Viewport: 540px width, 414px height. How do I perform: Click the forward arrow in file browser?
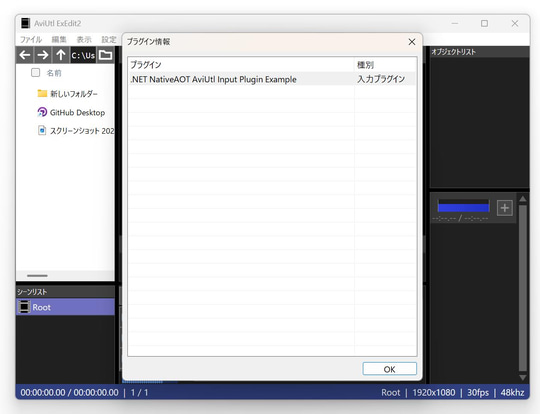click(x=43, y=55)
